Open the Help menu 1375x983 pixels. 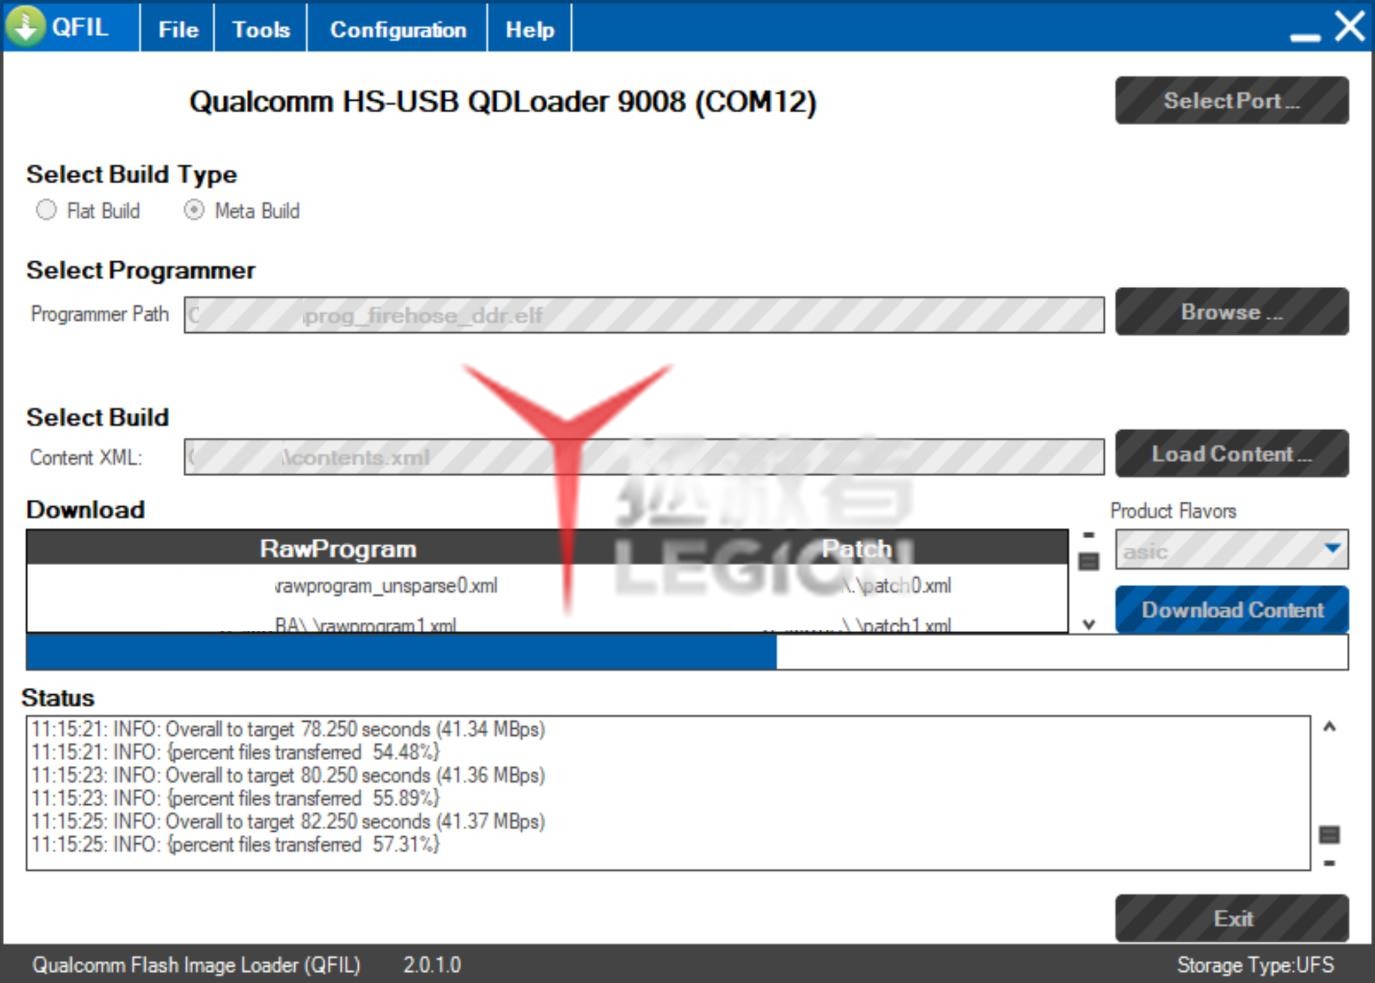click(530, 30)
